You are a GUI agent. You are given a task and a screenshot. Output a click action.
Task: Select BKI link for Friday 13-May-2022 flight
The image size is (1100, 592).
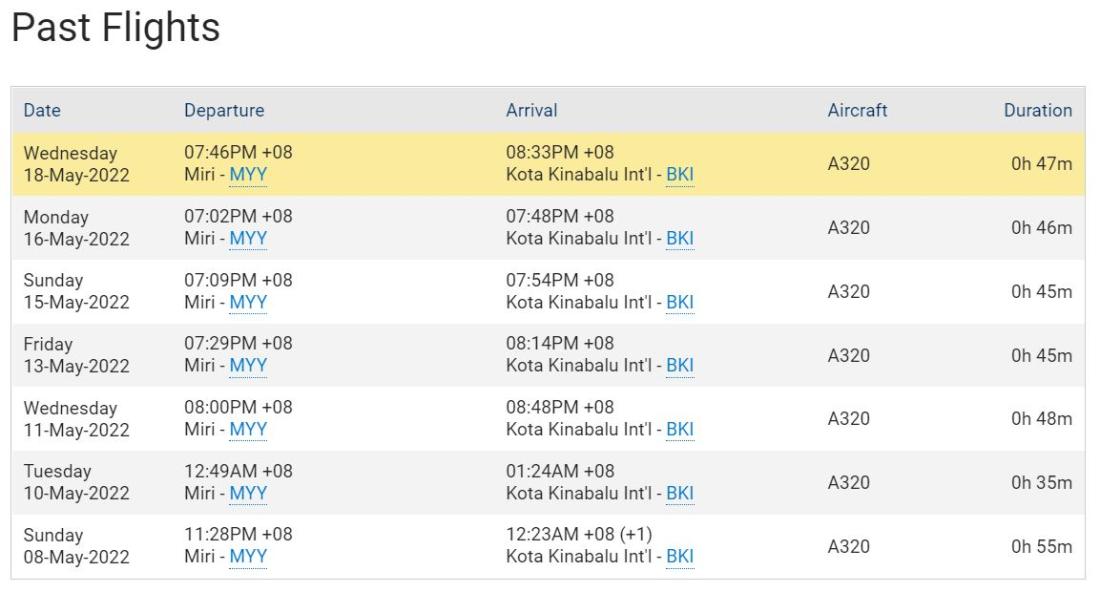pyautogui.click(x=680, y=365)
